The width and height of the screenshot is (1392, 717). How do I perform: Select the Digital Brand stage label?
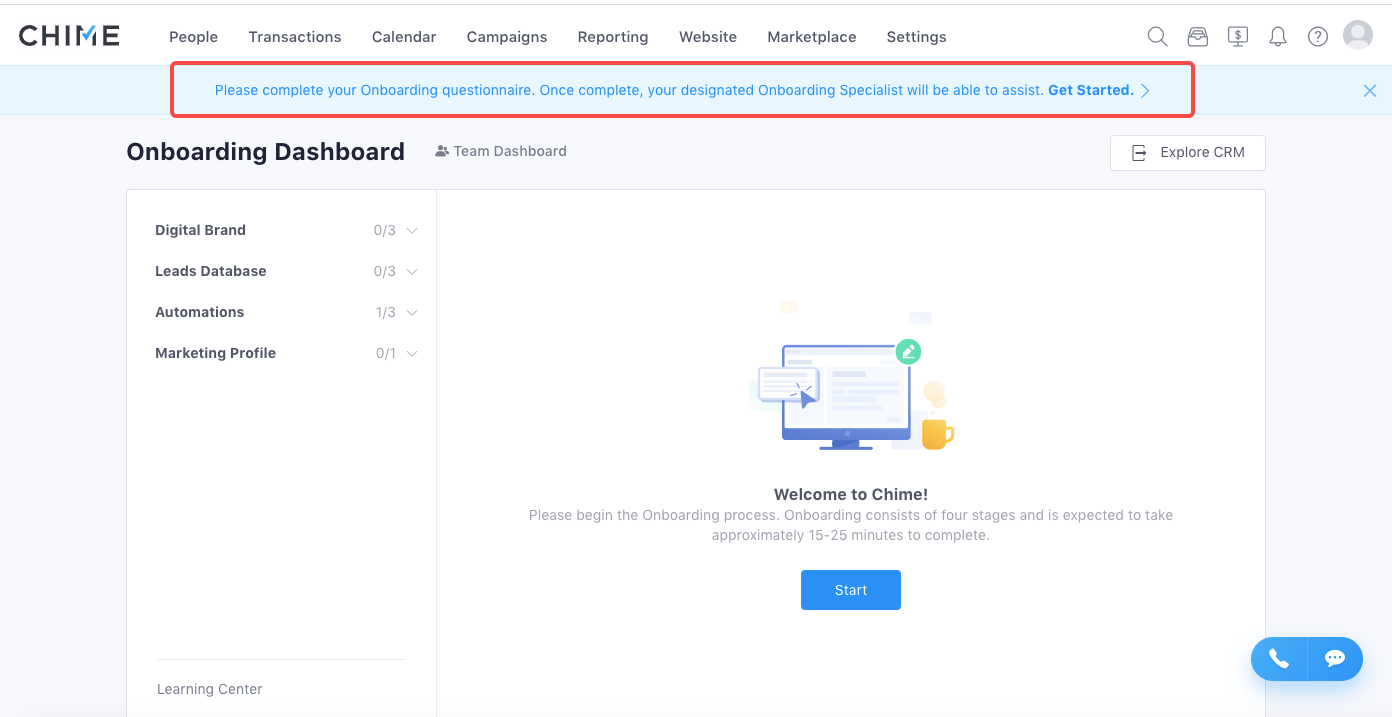[200, 230]
